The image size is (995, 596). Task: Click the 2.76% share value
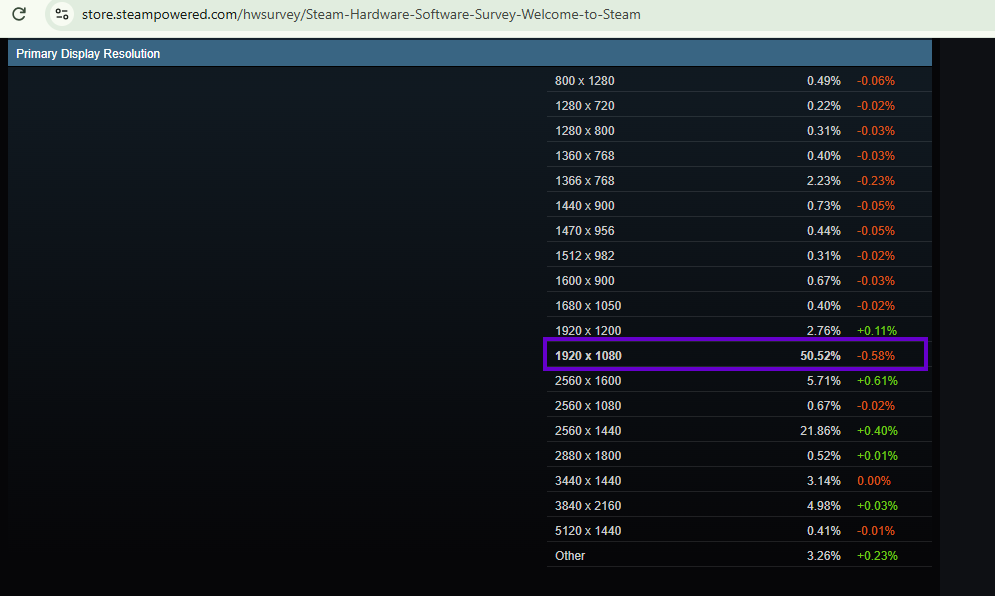(824, 331)
